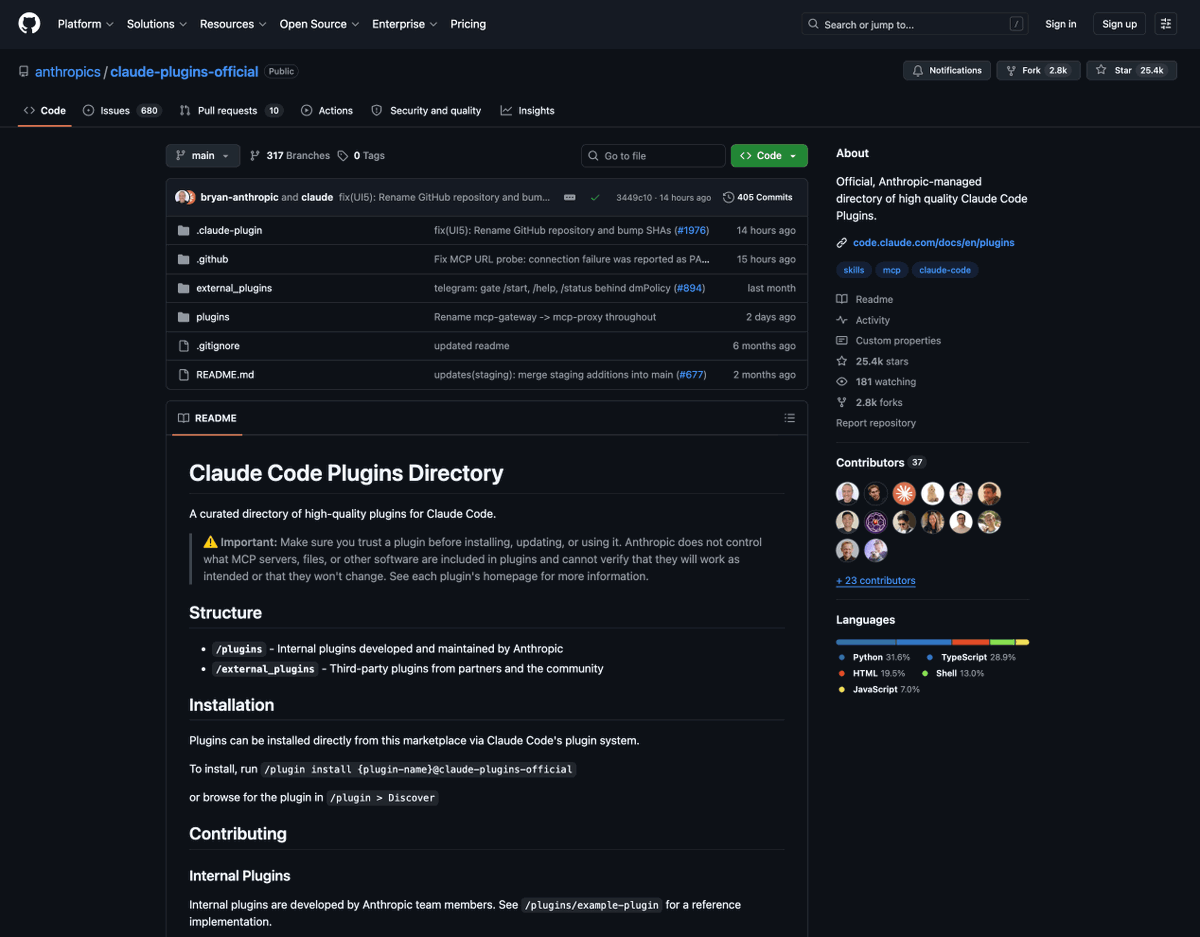Open the Actions tab
1200x937 pixels.
coord(327,110)
